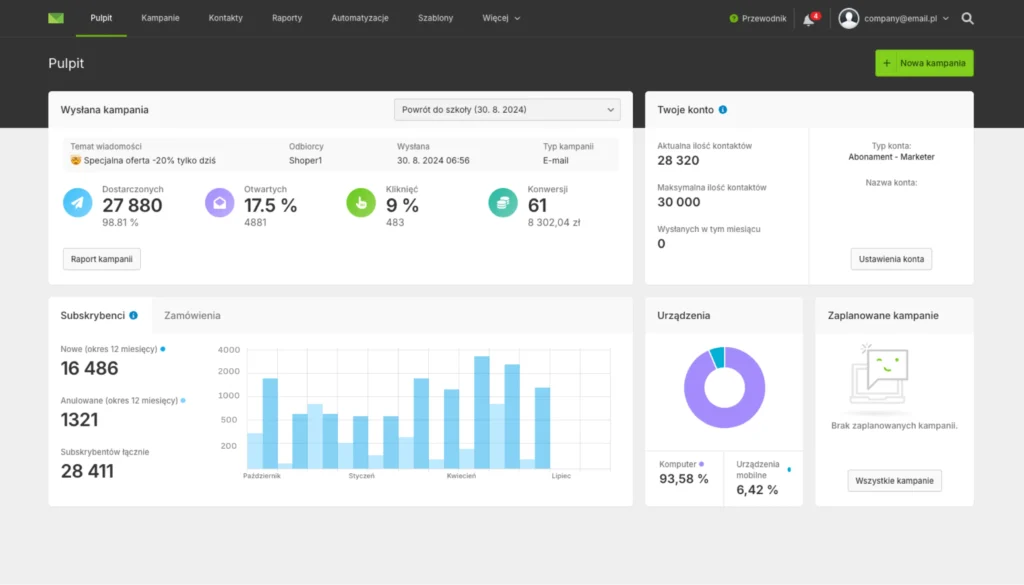Click the green envelope logo icon

click(x=56, y=18)
